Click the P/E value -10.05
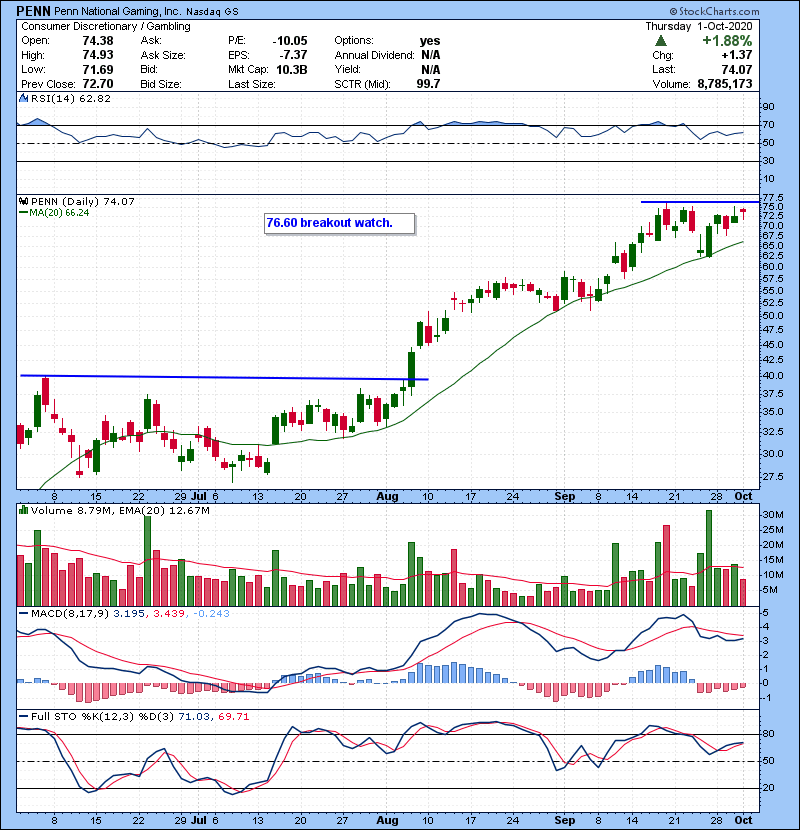 [x=290, y=41]
